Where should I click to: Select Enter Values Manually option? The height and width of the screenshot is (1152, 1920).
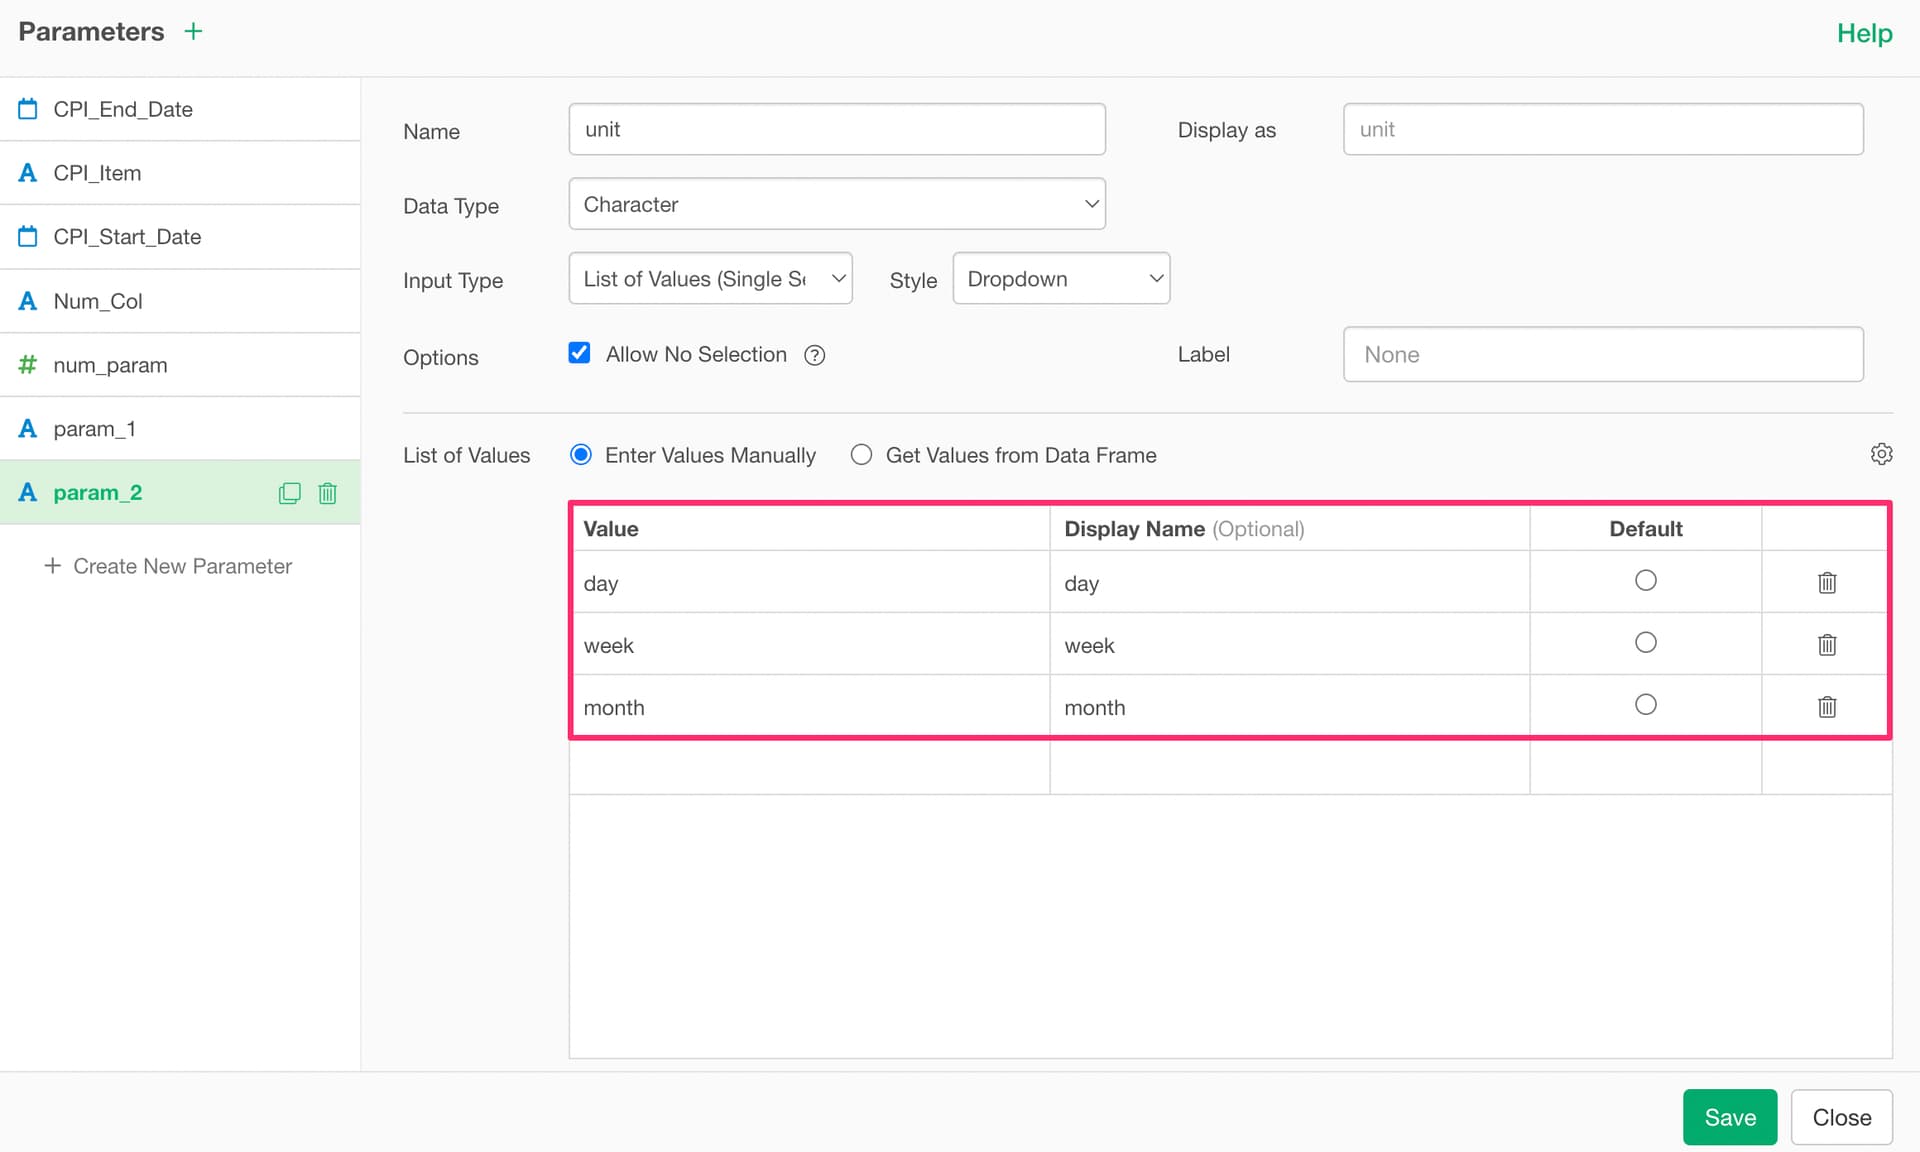581,455
